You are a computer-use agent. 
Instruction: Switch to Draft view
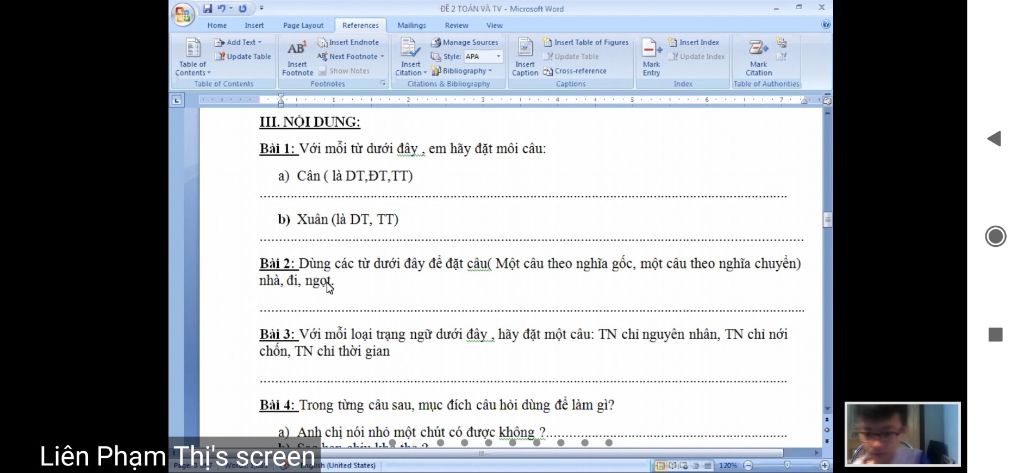(x=708, y=465)
